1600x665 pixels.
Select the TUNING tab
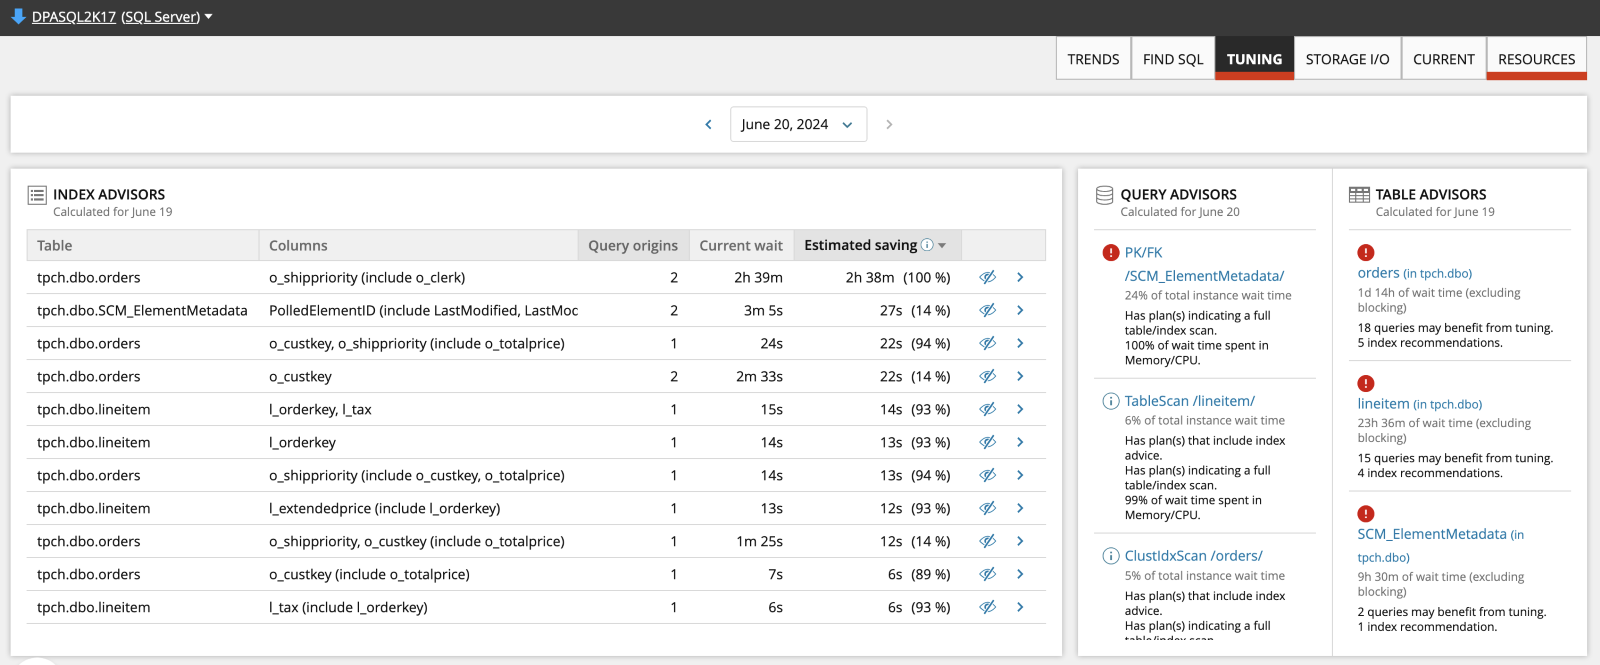pos(1254,59)
